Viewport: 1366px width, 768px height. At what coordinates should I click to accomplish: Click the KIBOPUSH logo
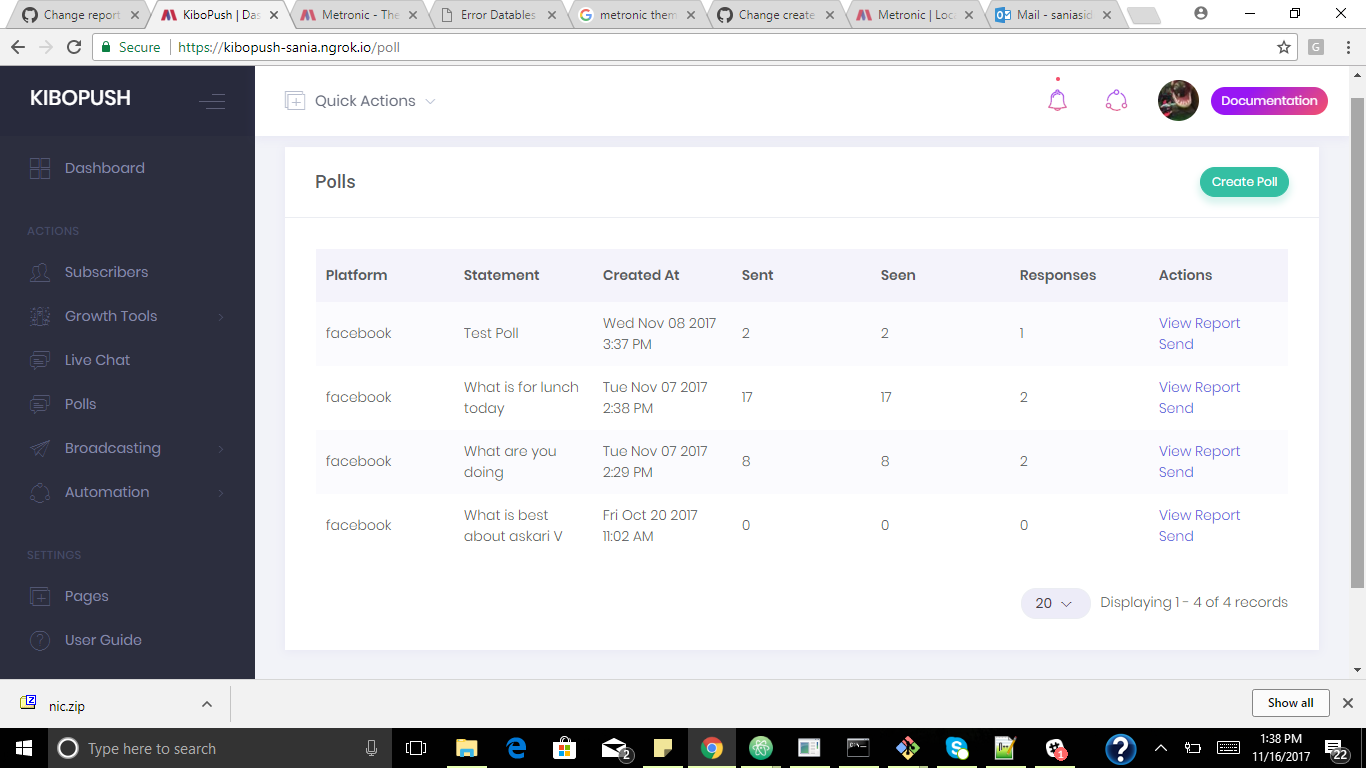tap(80, 98)
